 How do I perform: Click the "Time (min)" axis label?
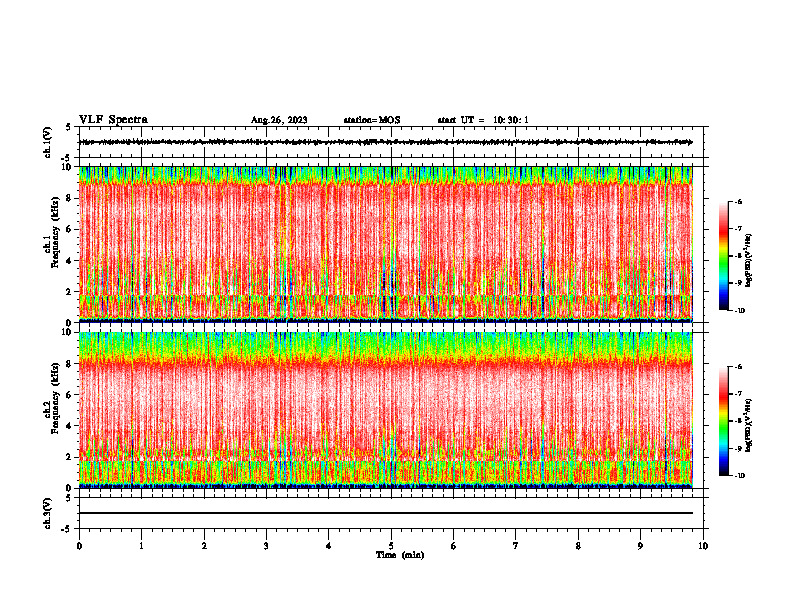click(x=400, y=555)
